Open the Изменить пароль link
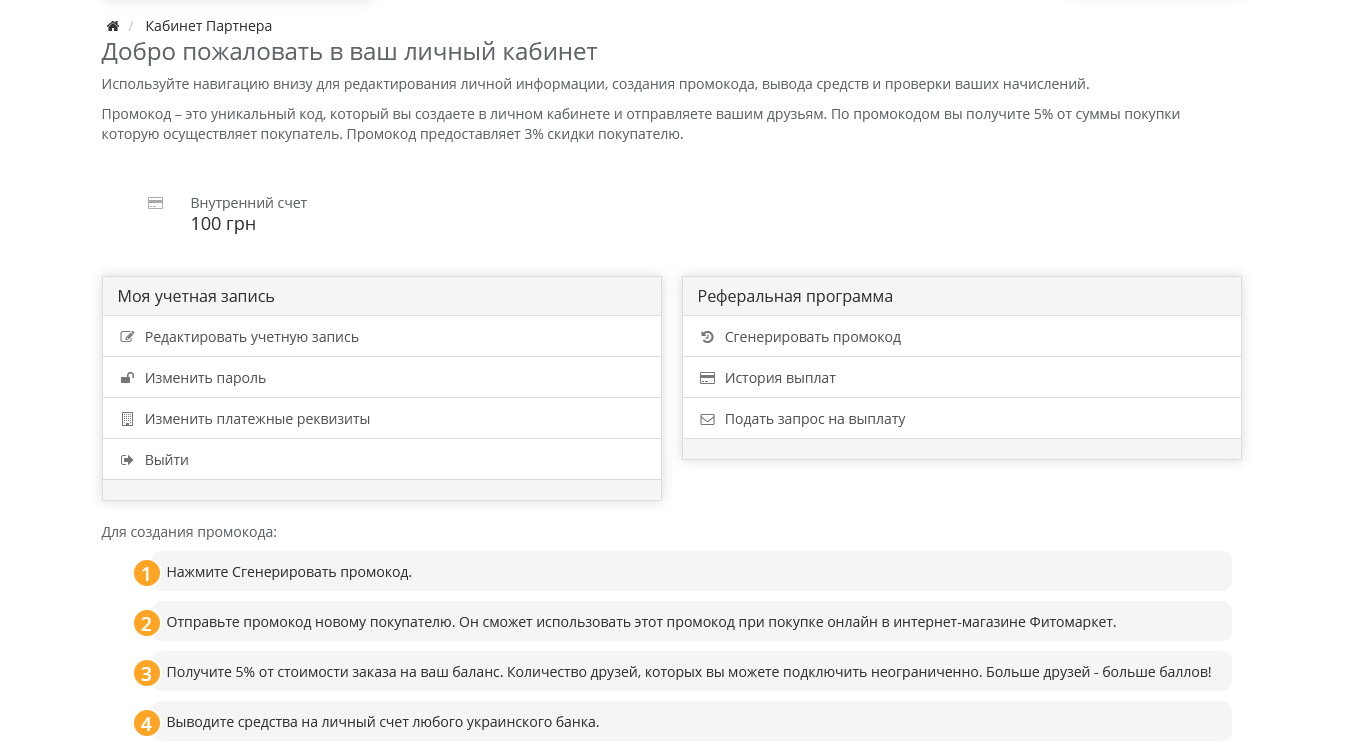 [x=205, y=378]
